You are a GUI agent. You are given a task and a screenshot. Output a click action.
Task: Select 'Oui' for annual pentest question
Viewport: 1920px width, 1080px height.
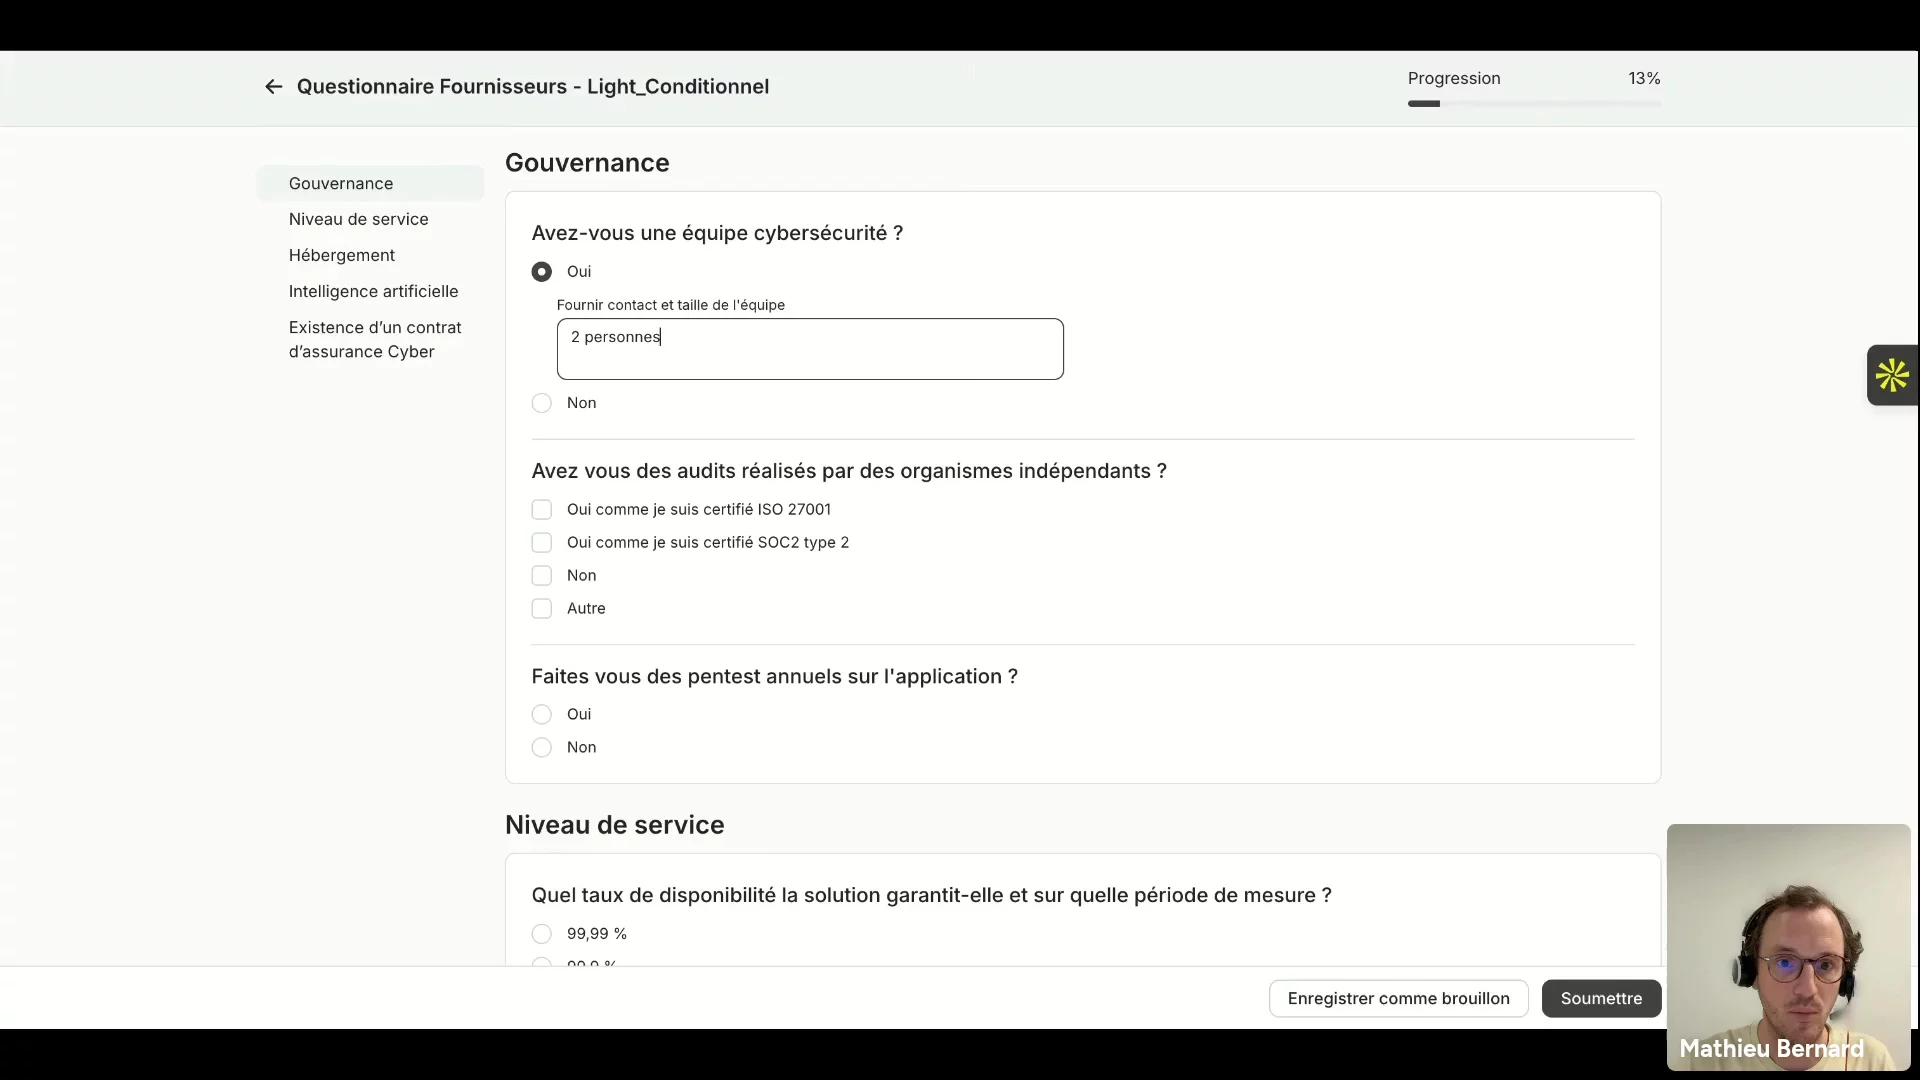[541, 715]
